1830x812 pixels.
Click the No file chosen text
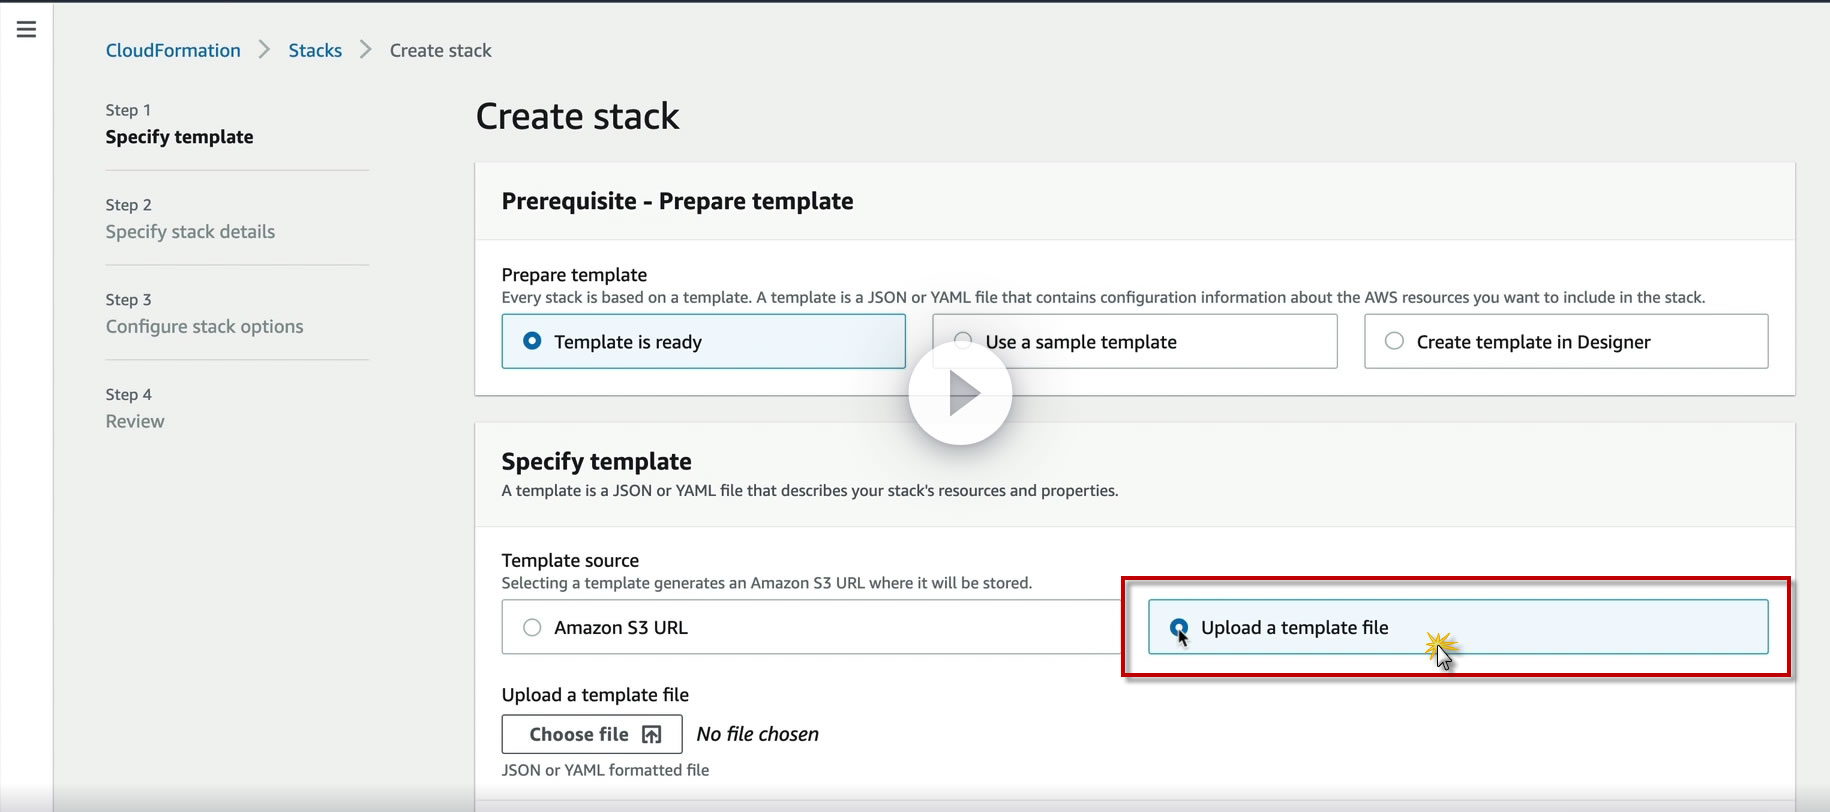pos(757,735)
